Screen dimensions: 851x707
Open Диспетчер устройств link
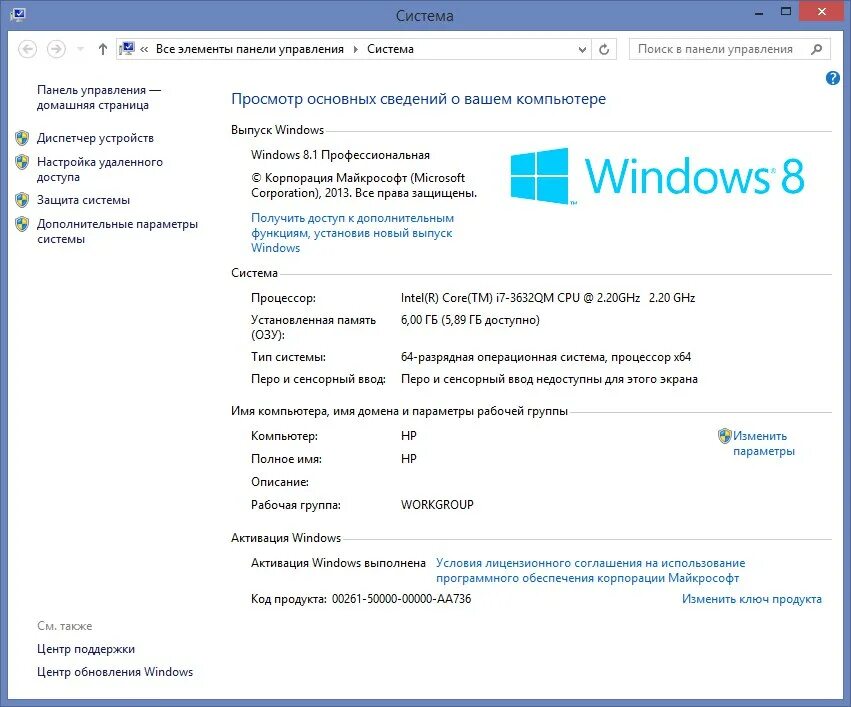coord(95,138)
